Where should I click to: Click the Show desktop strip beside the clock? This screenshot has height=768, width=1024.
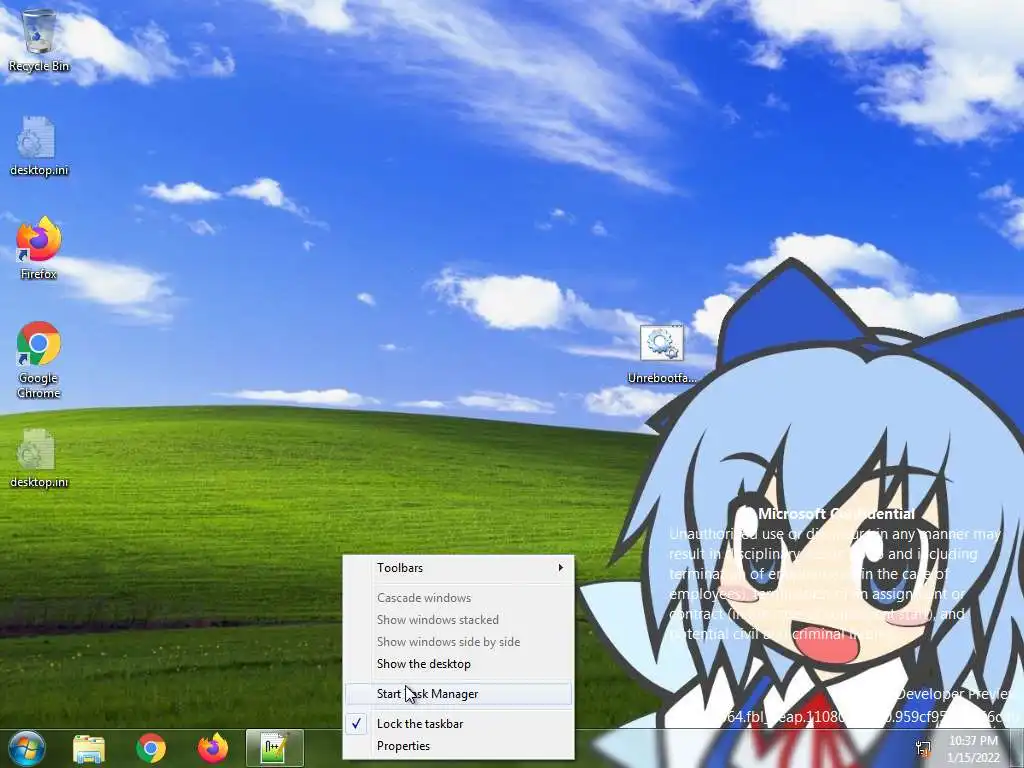tap(1017, 748)
